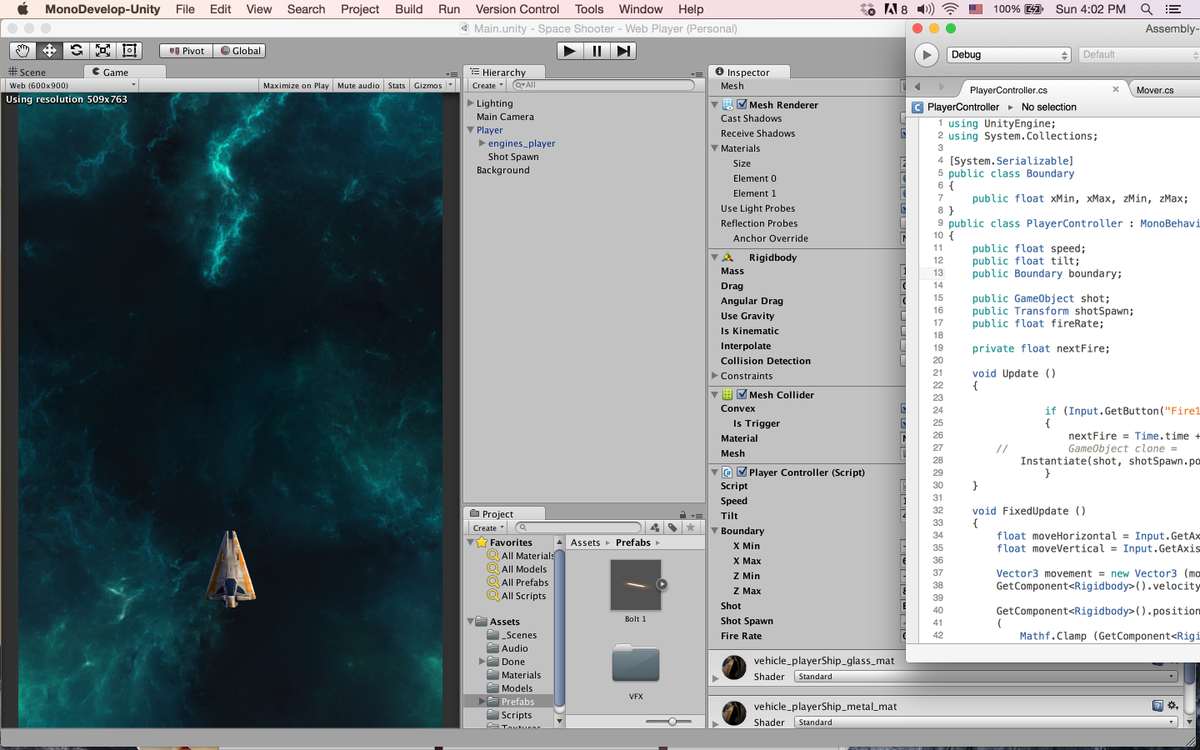Open the Project panel Create button
Screen dimensions: 1200x750
(x=488, y=527)
